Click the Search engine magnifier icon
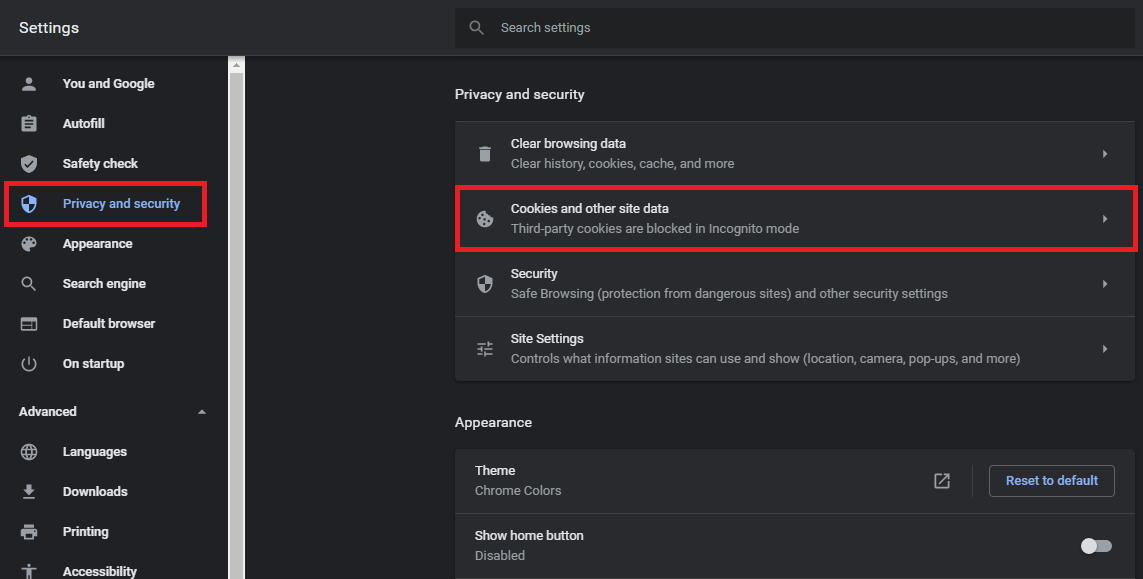 click(29, 283)
